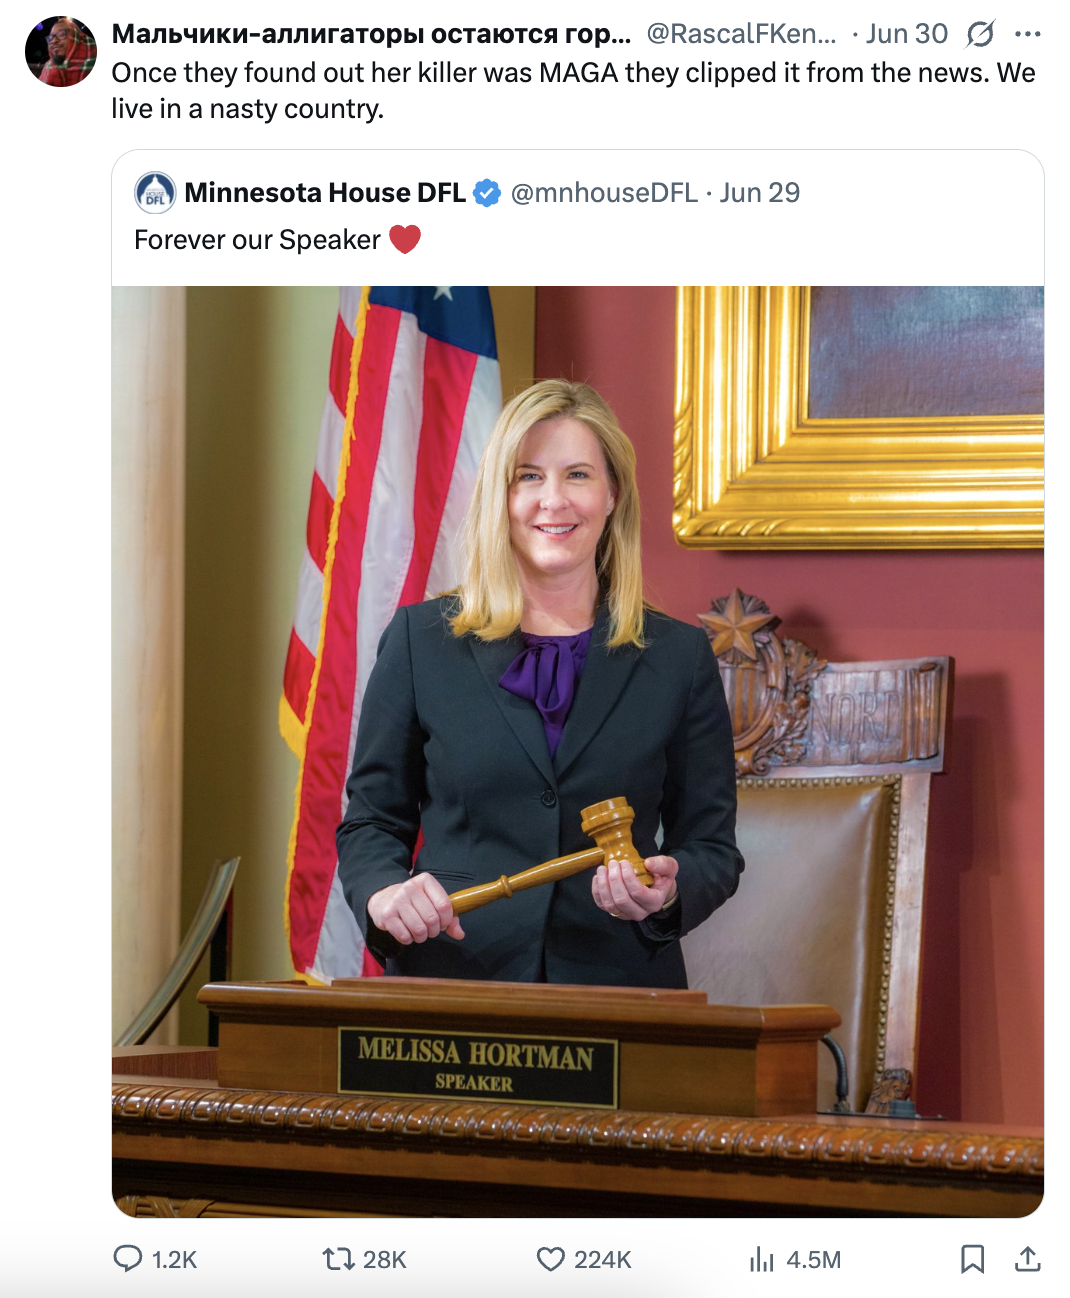Bookmark this post
1070x1298 pixels.
tap(972, 1258)
